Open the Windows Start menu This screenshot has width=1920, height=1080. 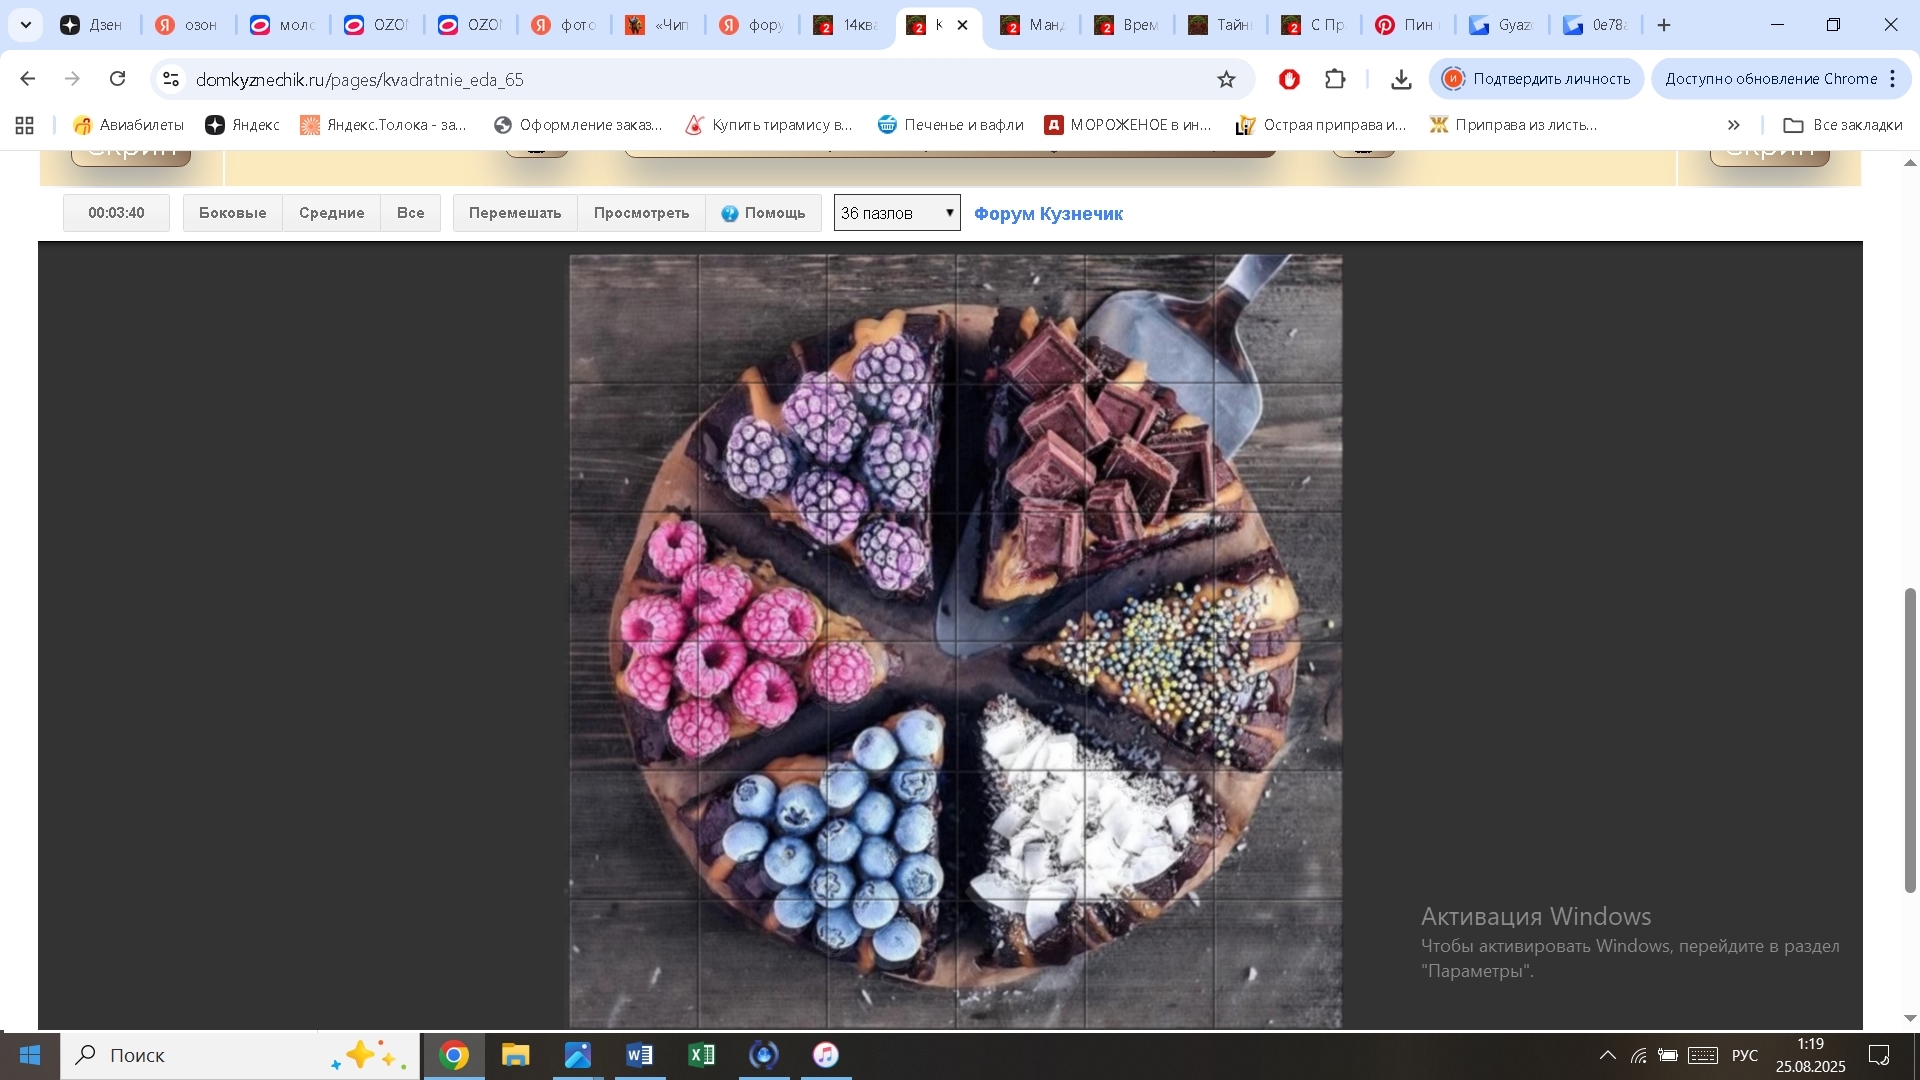29,1055
